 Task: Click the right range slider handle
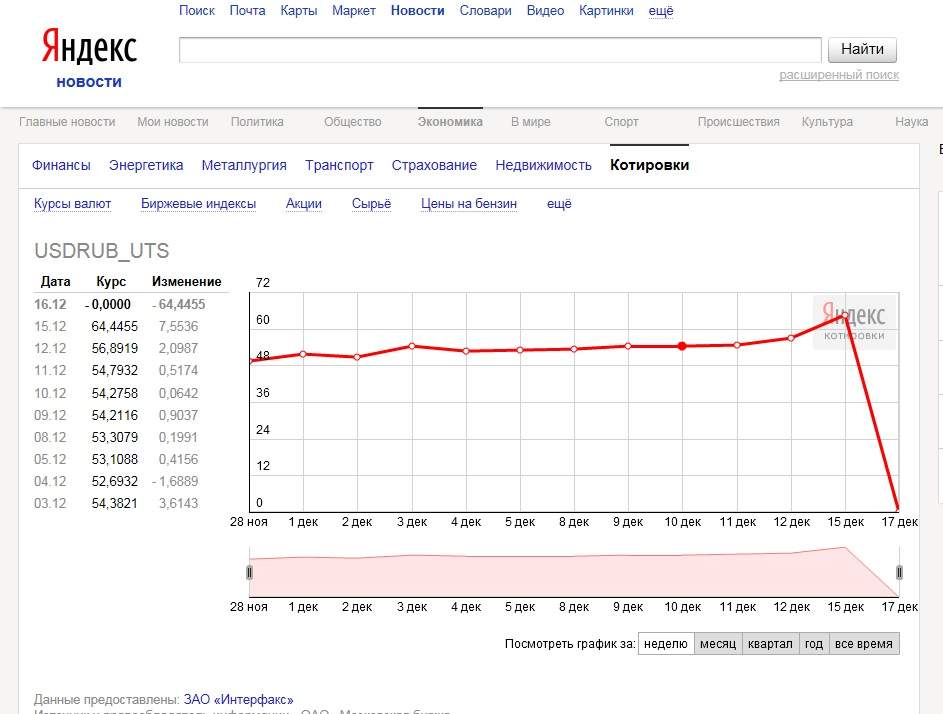tap(899, 572)
